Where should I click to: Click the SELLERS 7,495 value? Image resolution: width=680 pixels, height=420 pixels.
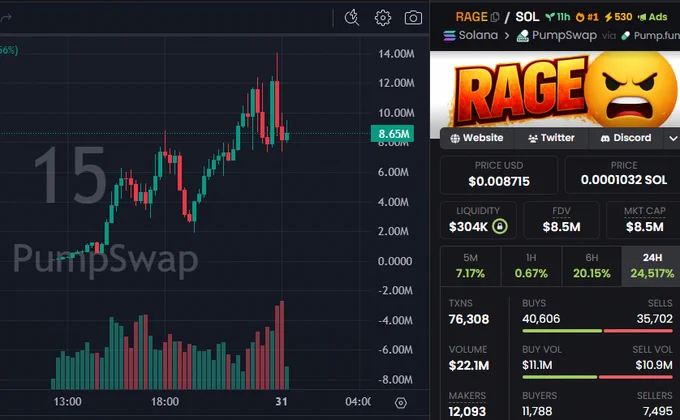coord(657,411)
